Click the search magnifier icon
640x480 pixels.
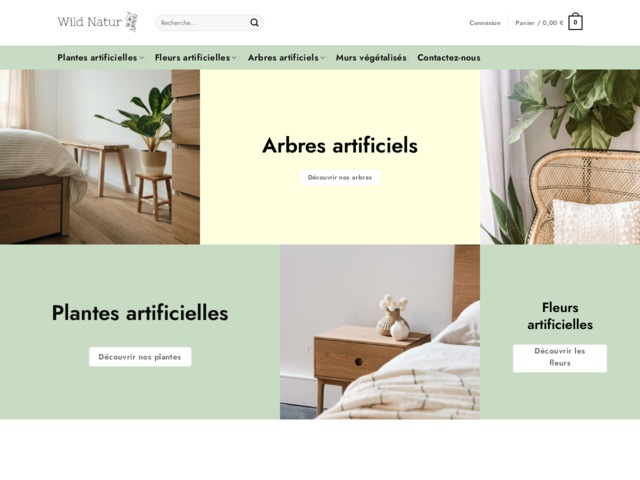coord(254,23)
